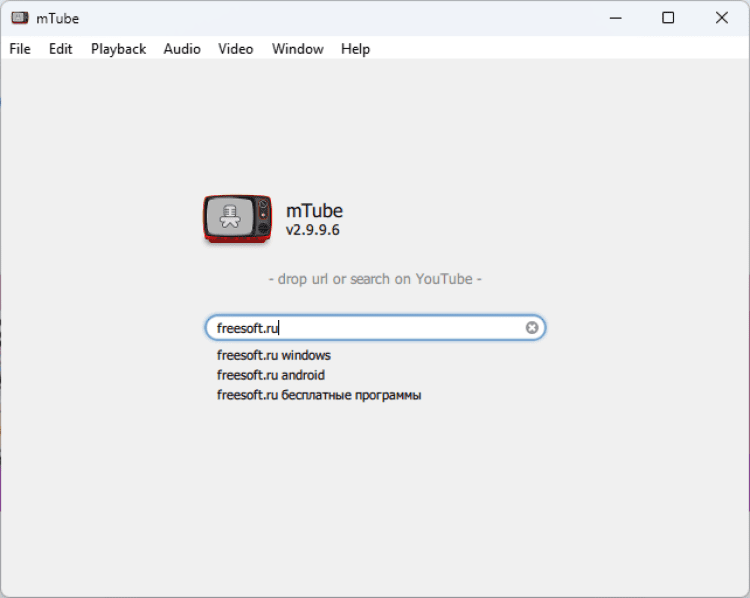Open the Video menu

coord(235,49)
